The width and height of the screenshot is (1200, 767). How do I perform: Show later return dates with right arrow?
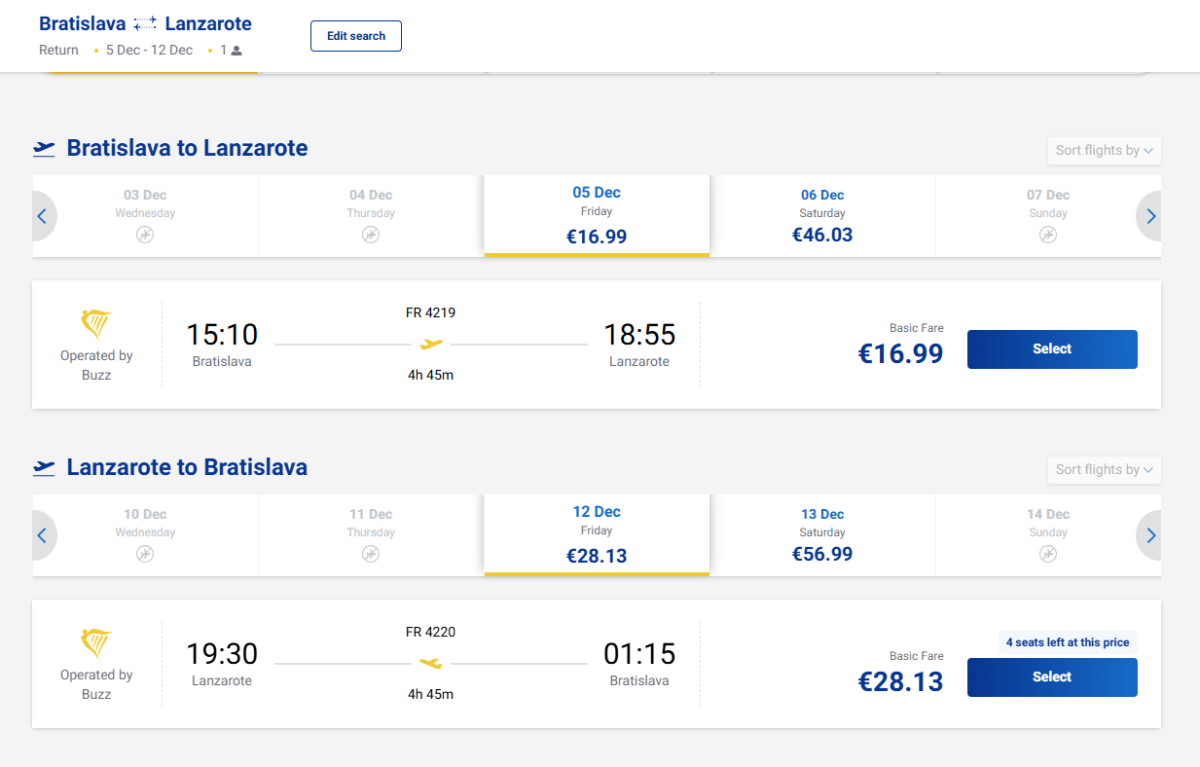coord(1151,535)
